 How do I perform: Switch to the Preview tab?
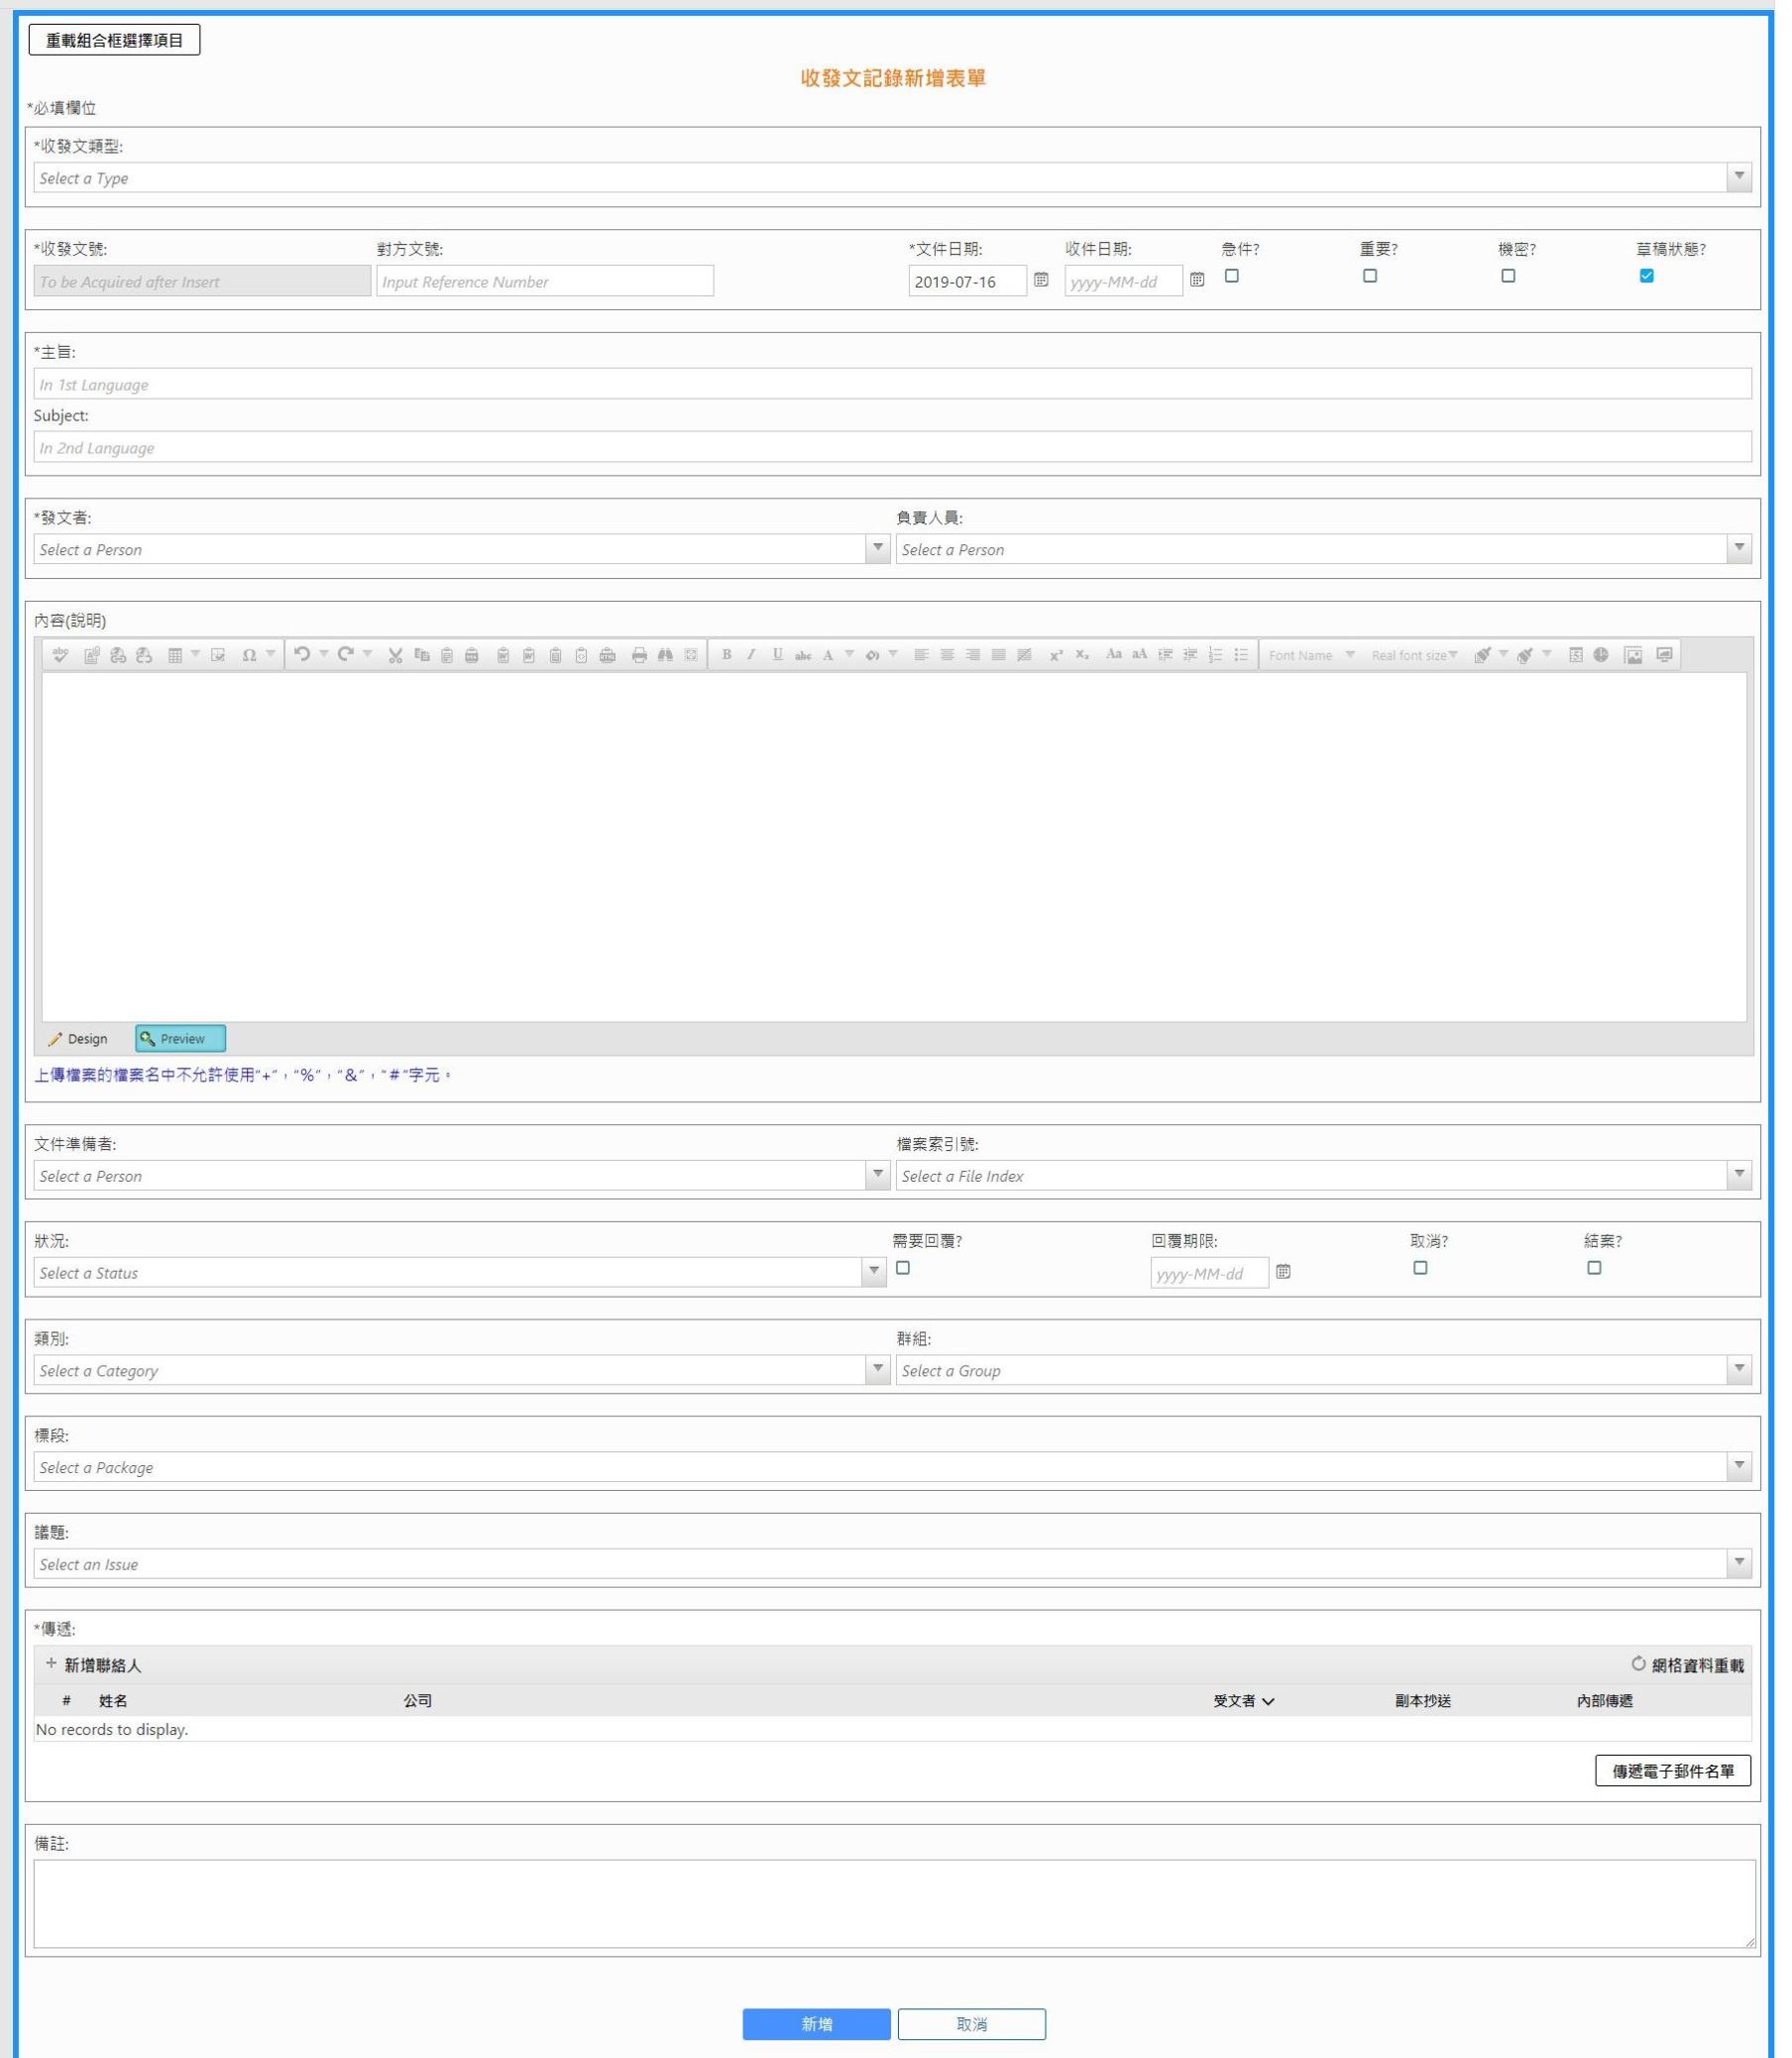[x=180, y=1038]
